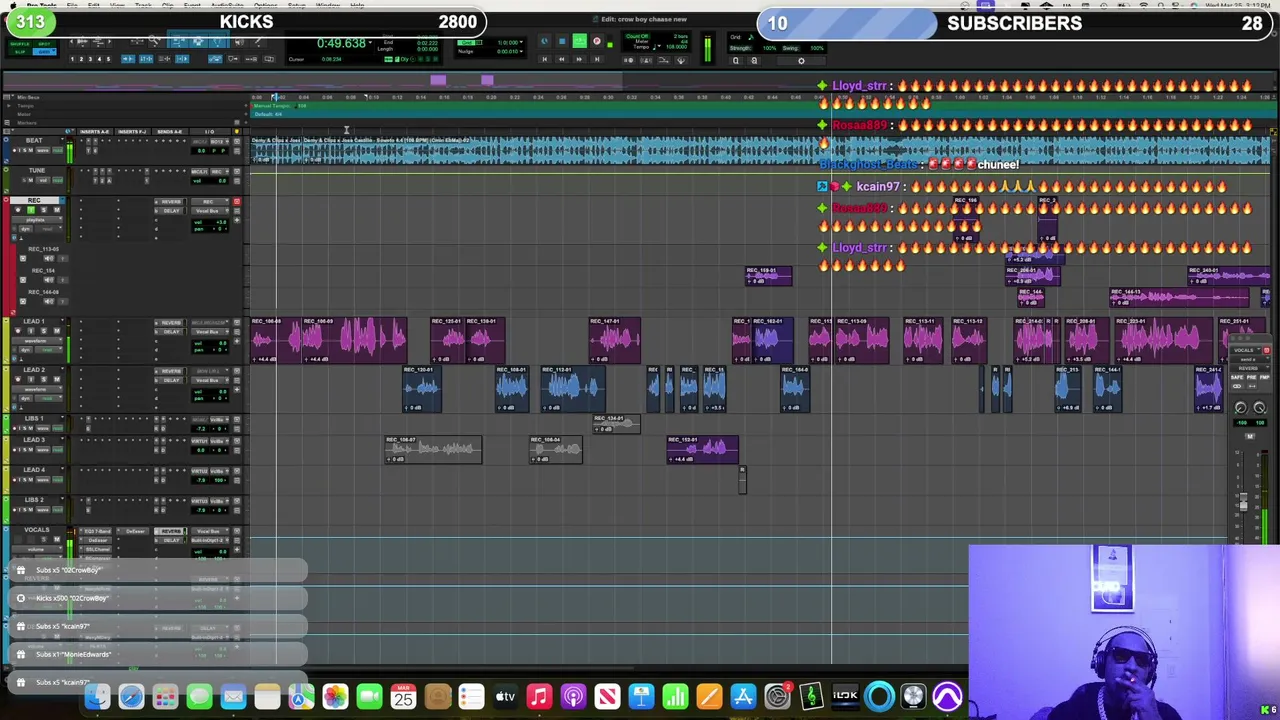Toggle input monitoring on REC track
Screen dimensions: 1280x720
tap(31, 210)
